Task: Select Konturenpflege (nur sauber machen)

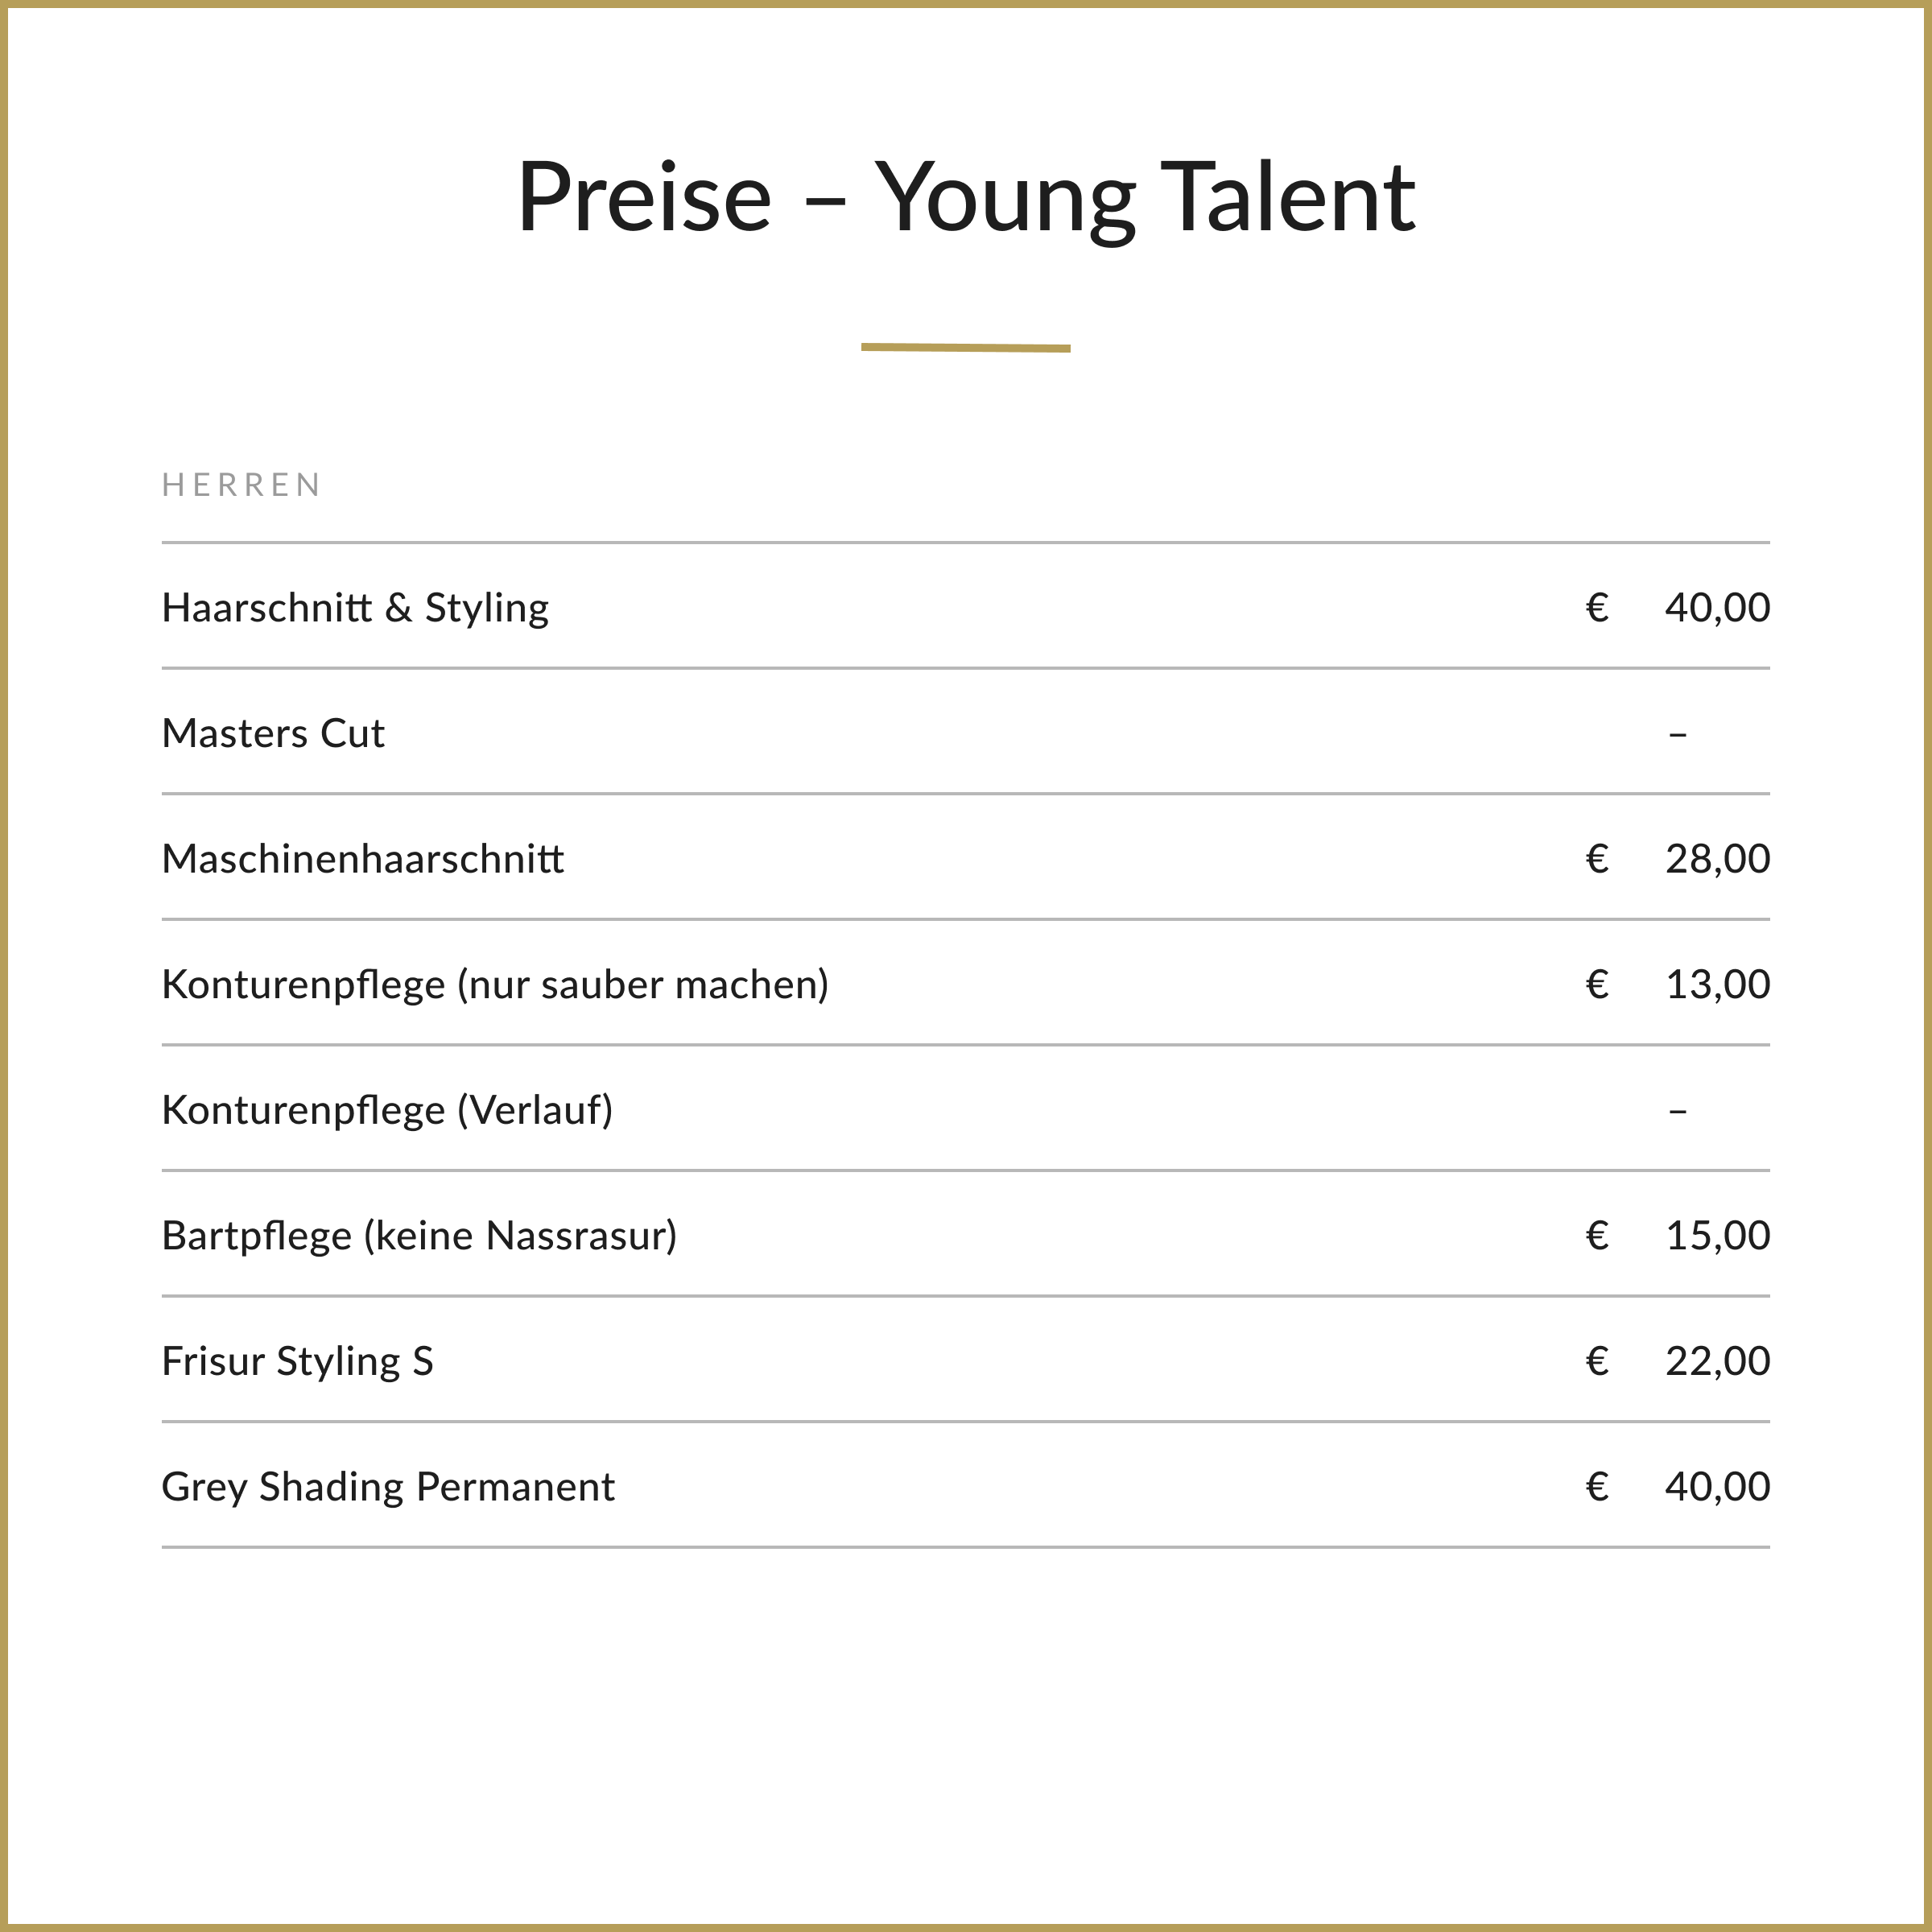Action: 496,985
